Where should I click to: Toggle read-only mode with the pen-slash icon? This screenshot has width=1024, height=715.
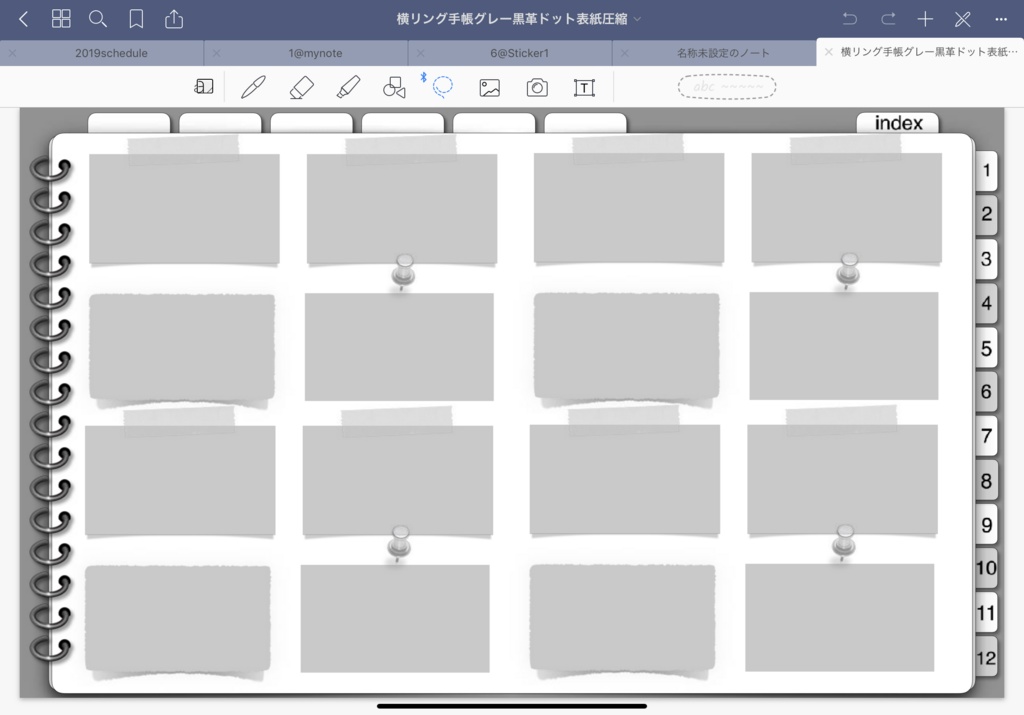(x=962, y=18)
